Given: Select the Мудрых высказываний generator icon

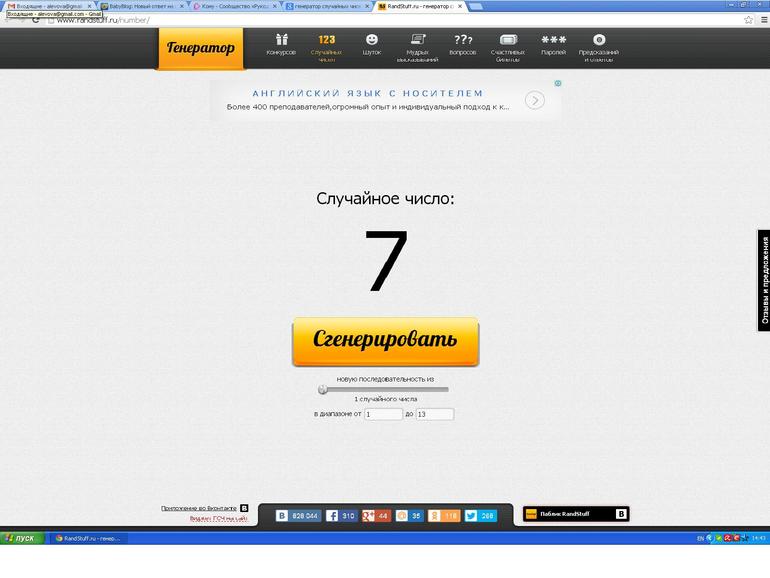Looking at the screenshot, I should (417, 45).
